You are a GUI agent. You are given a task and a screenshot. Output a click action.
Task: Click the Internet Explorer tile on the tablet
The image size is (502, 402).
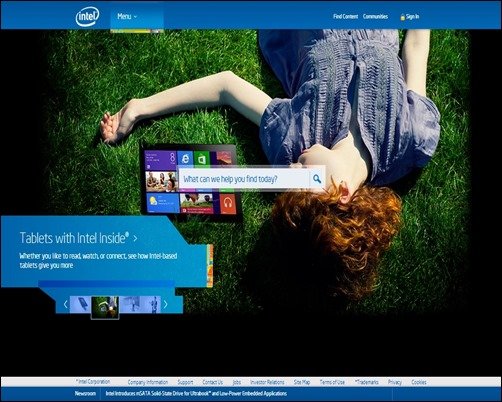click(185, 159)
